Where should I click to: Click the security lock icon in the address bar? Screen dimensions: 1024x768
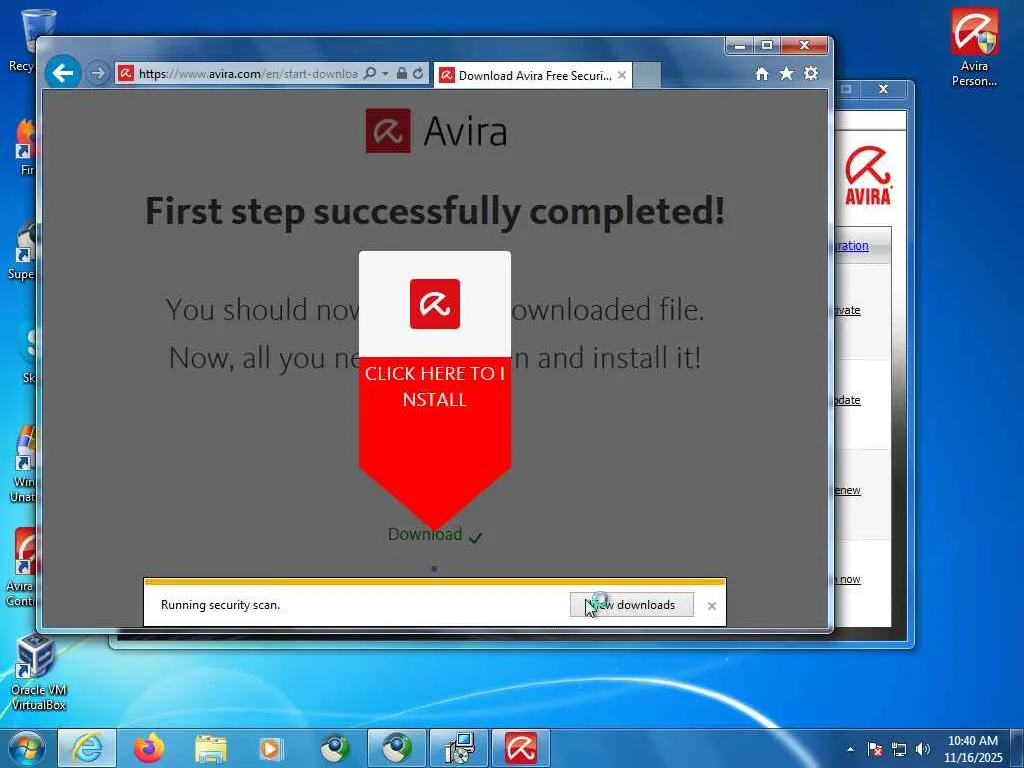pos(402,73)
